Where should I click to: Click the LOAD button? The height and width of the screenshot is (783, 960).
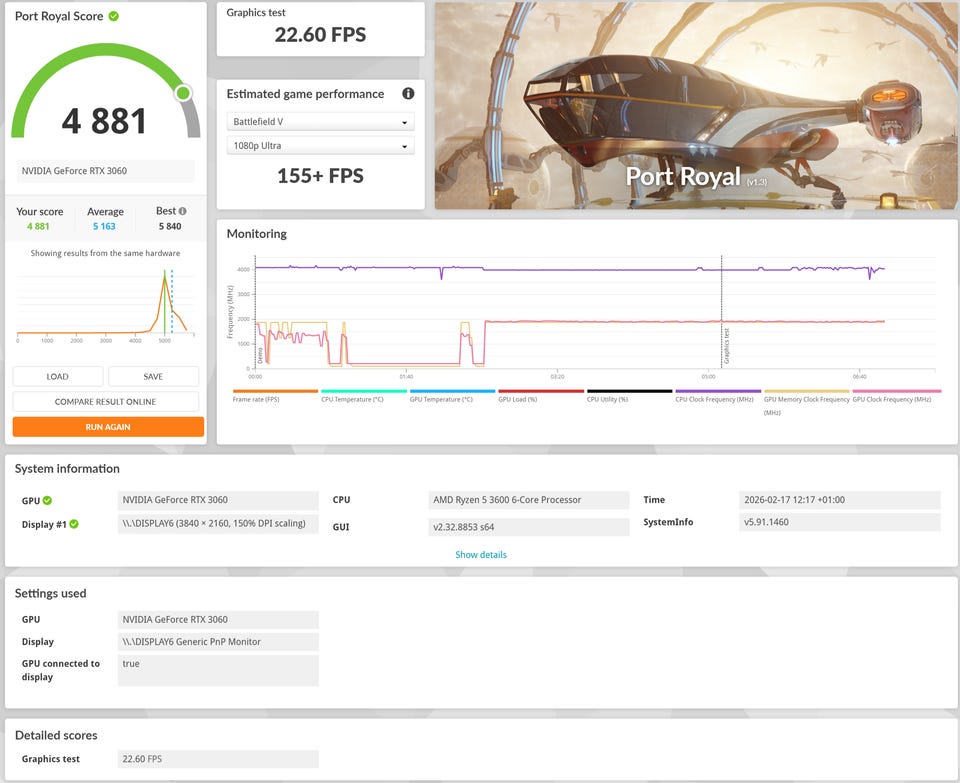58,377
